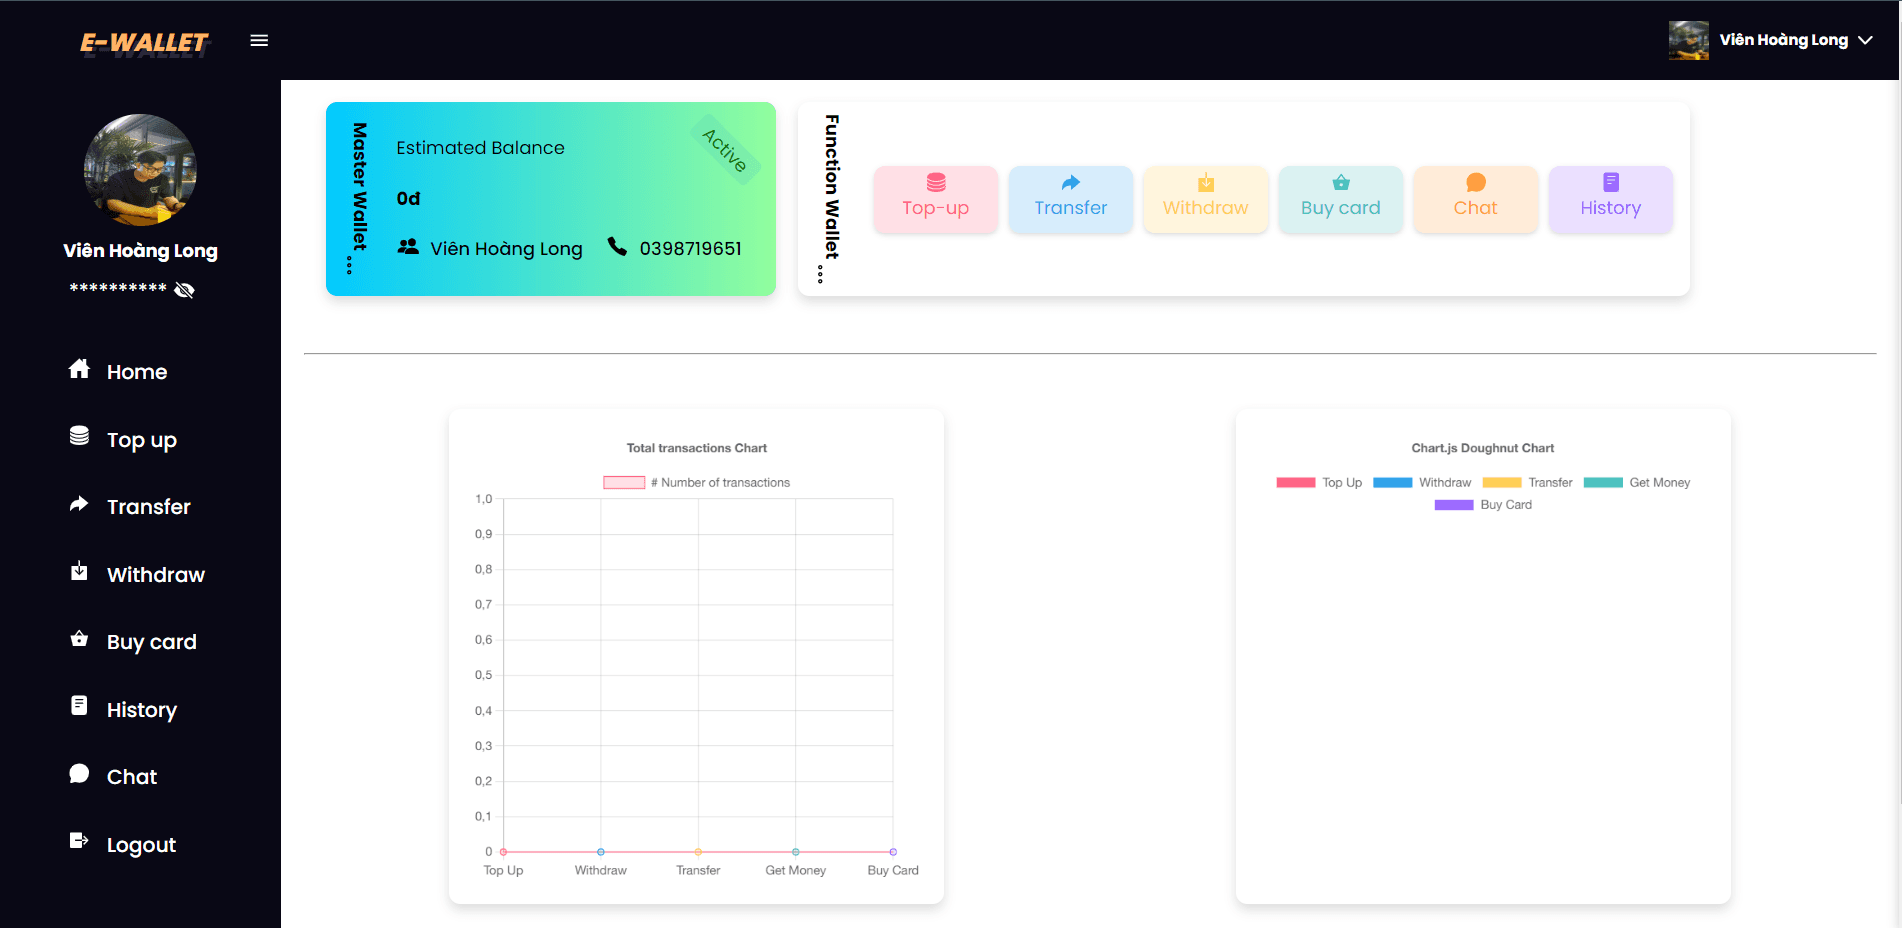Open Top up page from sidebar

click(142, 440)
